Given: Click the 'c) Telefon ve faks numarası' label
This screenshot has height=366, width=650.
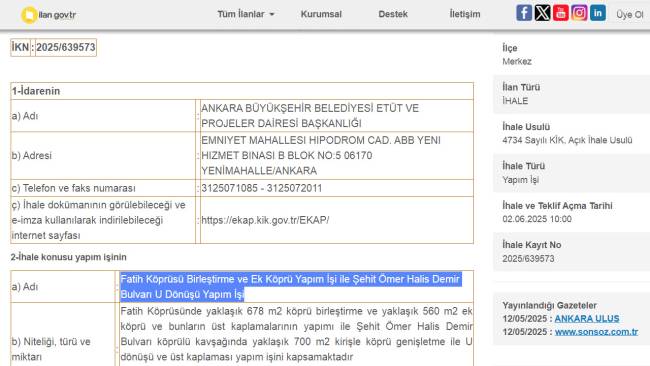Looking at the screenshot, I should pos(73,188).
